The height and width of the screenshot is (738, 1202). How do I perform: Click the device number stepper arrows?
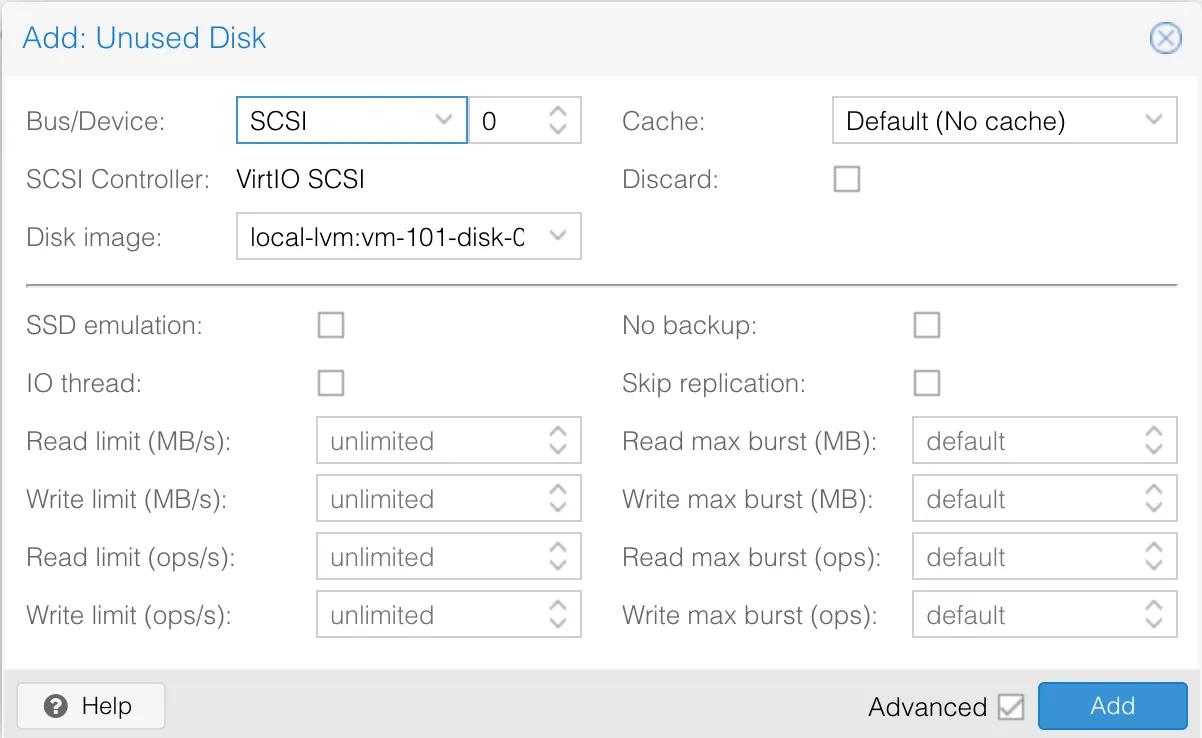pyautogui.click(x=558, y=121)
